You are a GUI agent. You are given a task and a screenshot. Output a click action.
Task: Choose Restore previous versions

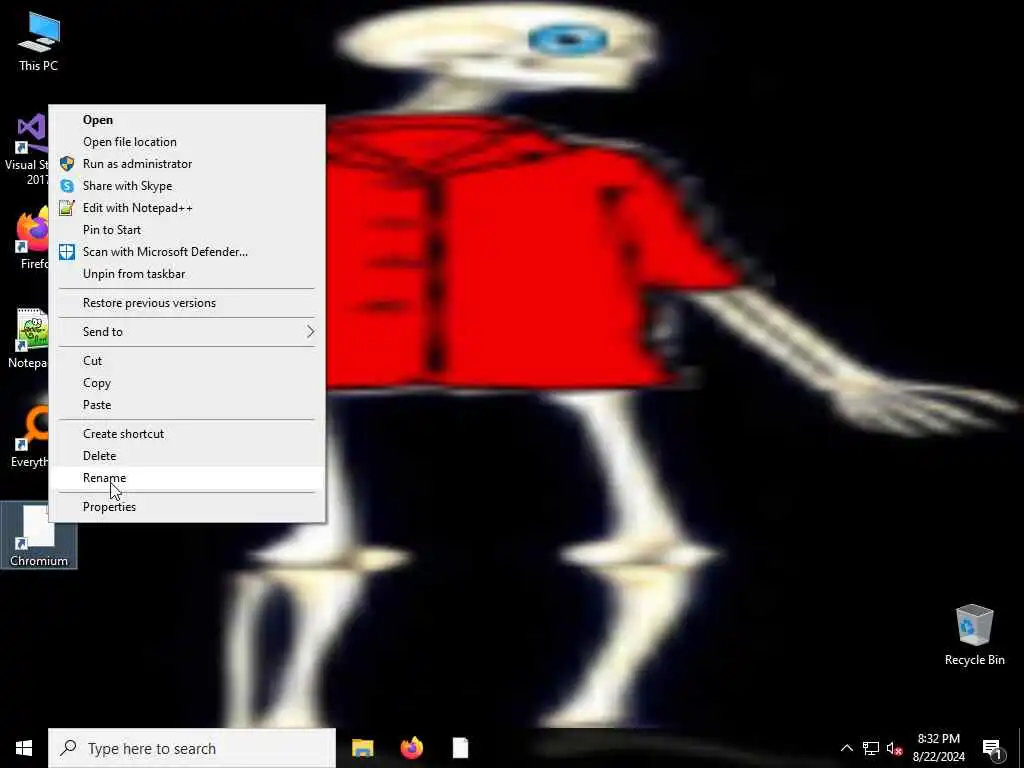(x=187, y=303)
